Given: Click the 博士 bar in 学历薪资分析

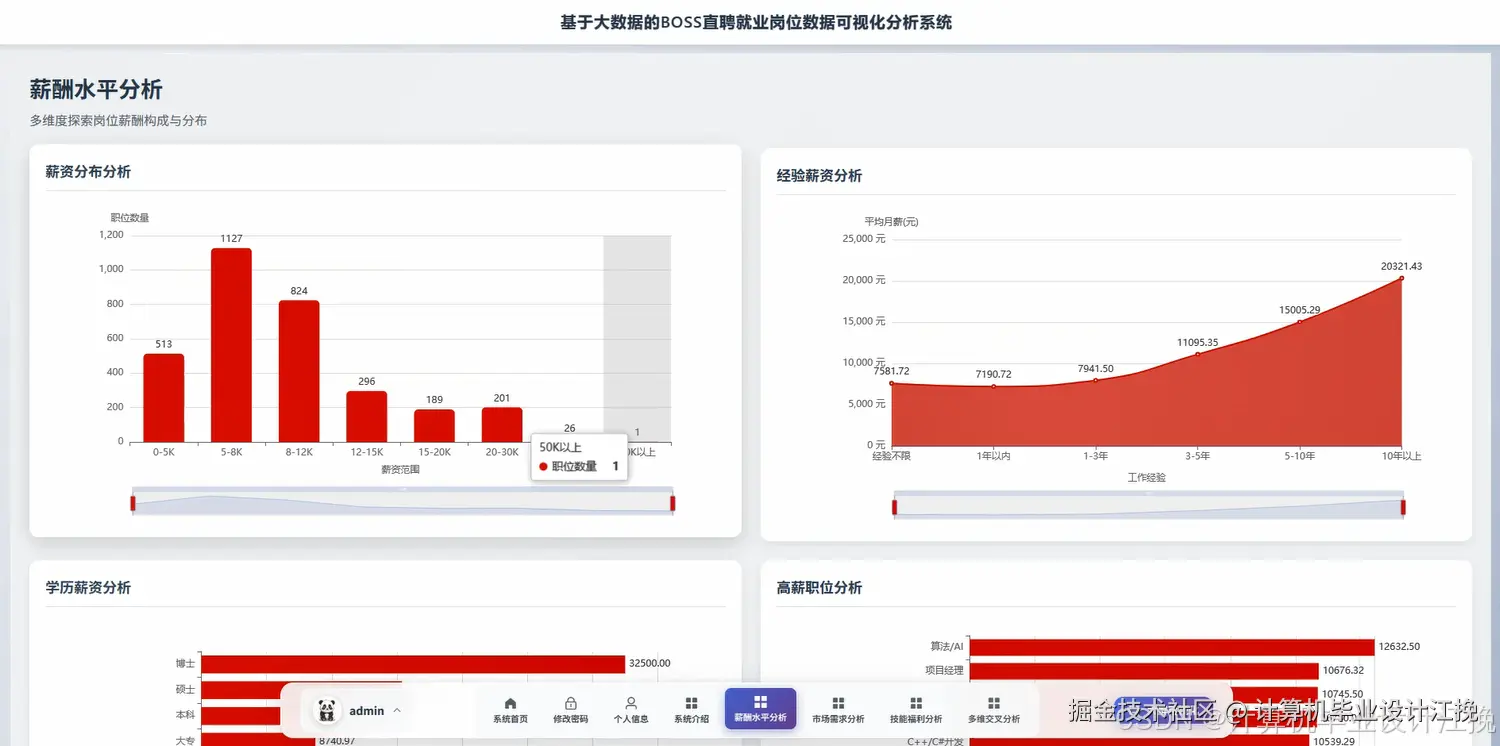Looking at the screenshot, I should click(413, 664).
